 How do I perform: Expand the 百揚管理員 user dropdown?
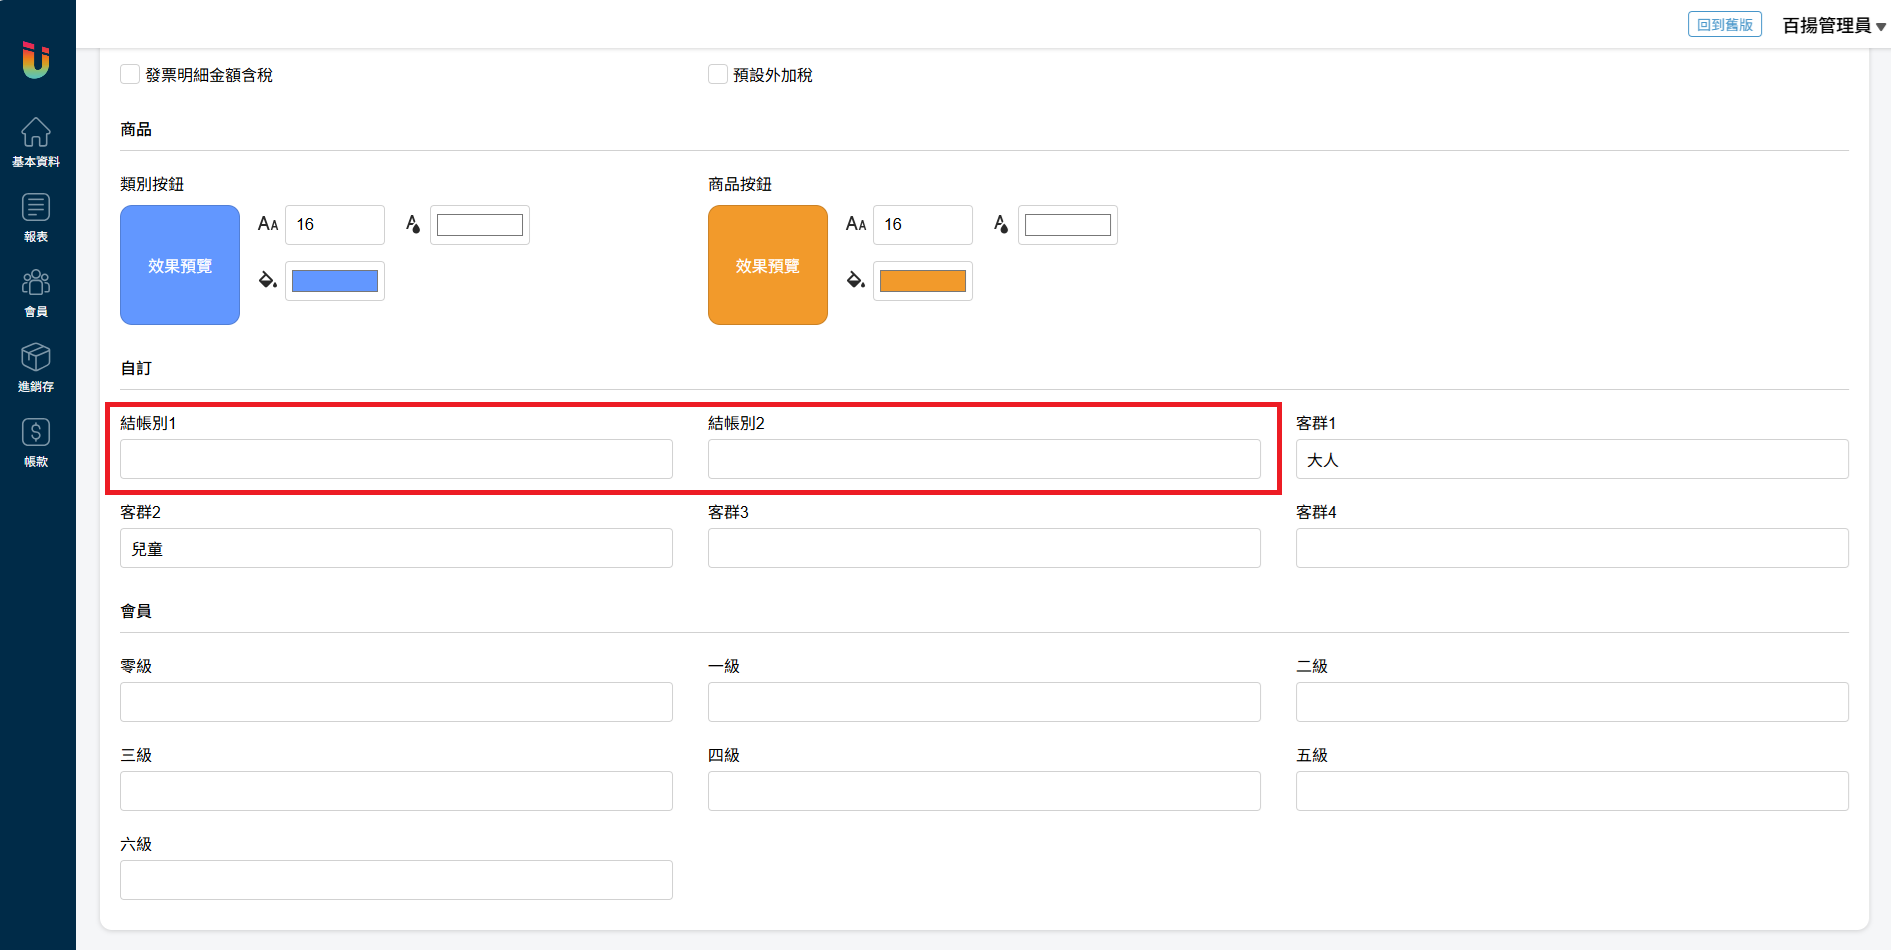pos(1834,26)
